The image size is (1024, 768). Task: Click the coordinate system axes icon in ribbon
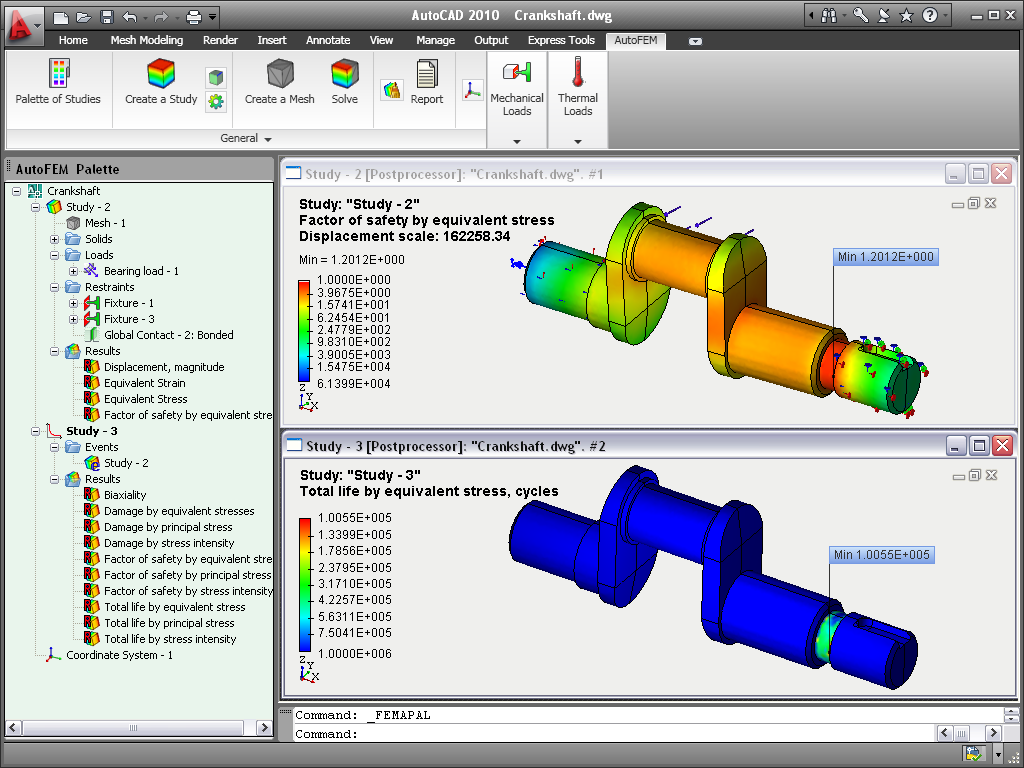pos(472,89)
